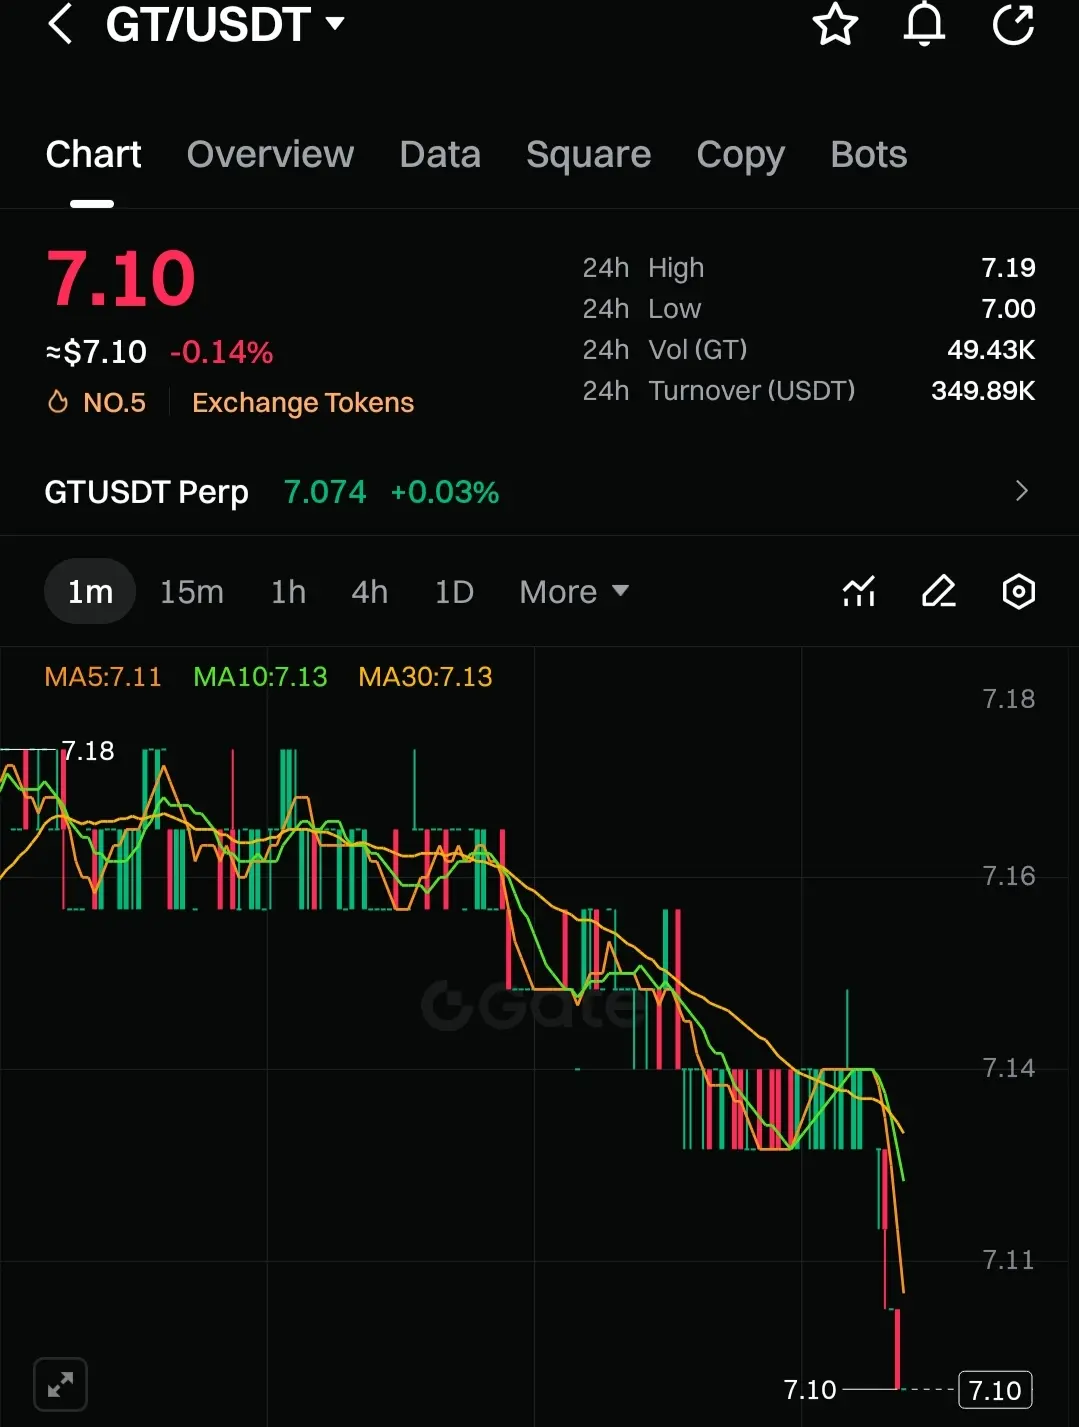Tap the 24h High value 7.19

pyautogui.click(x=1008, y=268)
